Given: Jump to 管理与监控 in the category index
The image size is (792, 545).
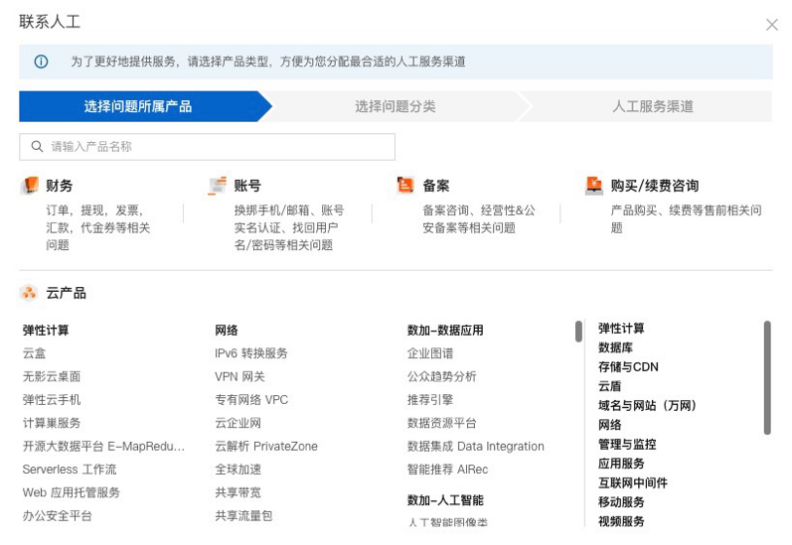Looking at the screenshot, I should click(627, 444).
